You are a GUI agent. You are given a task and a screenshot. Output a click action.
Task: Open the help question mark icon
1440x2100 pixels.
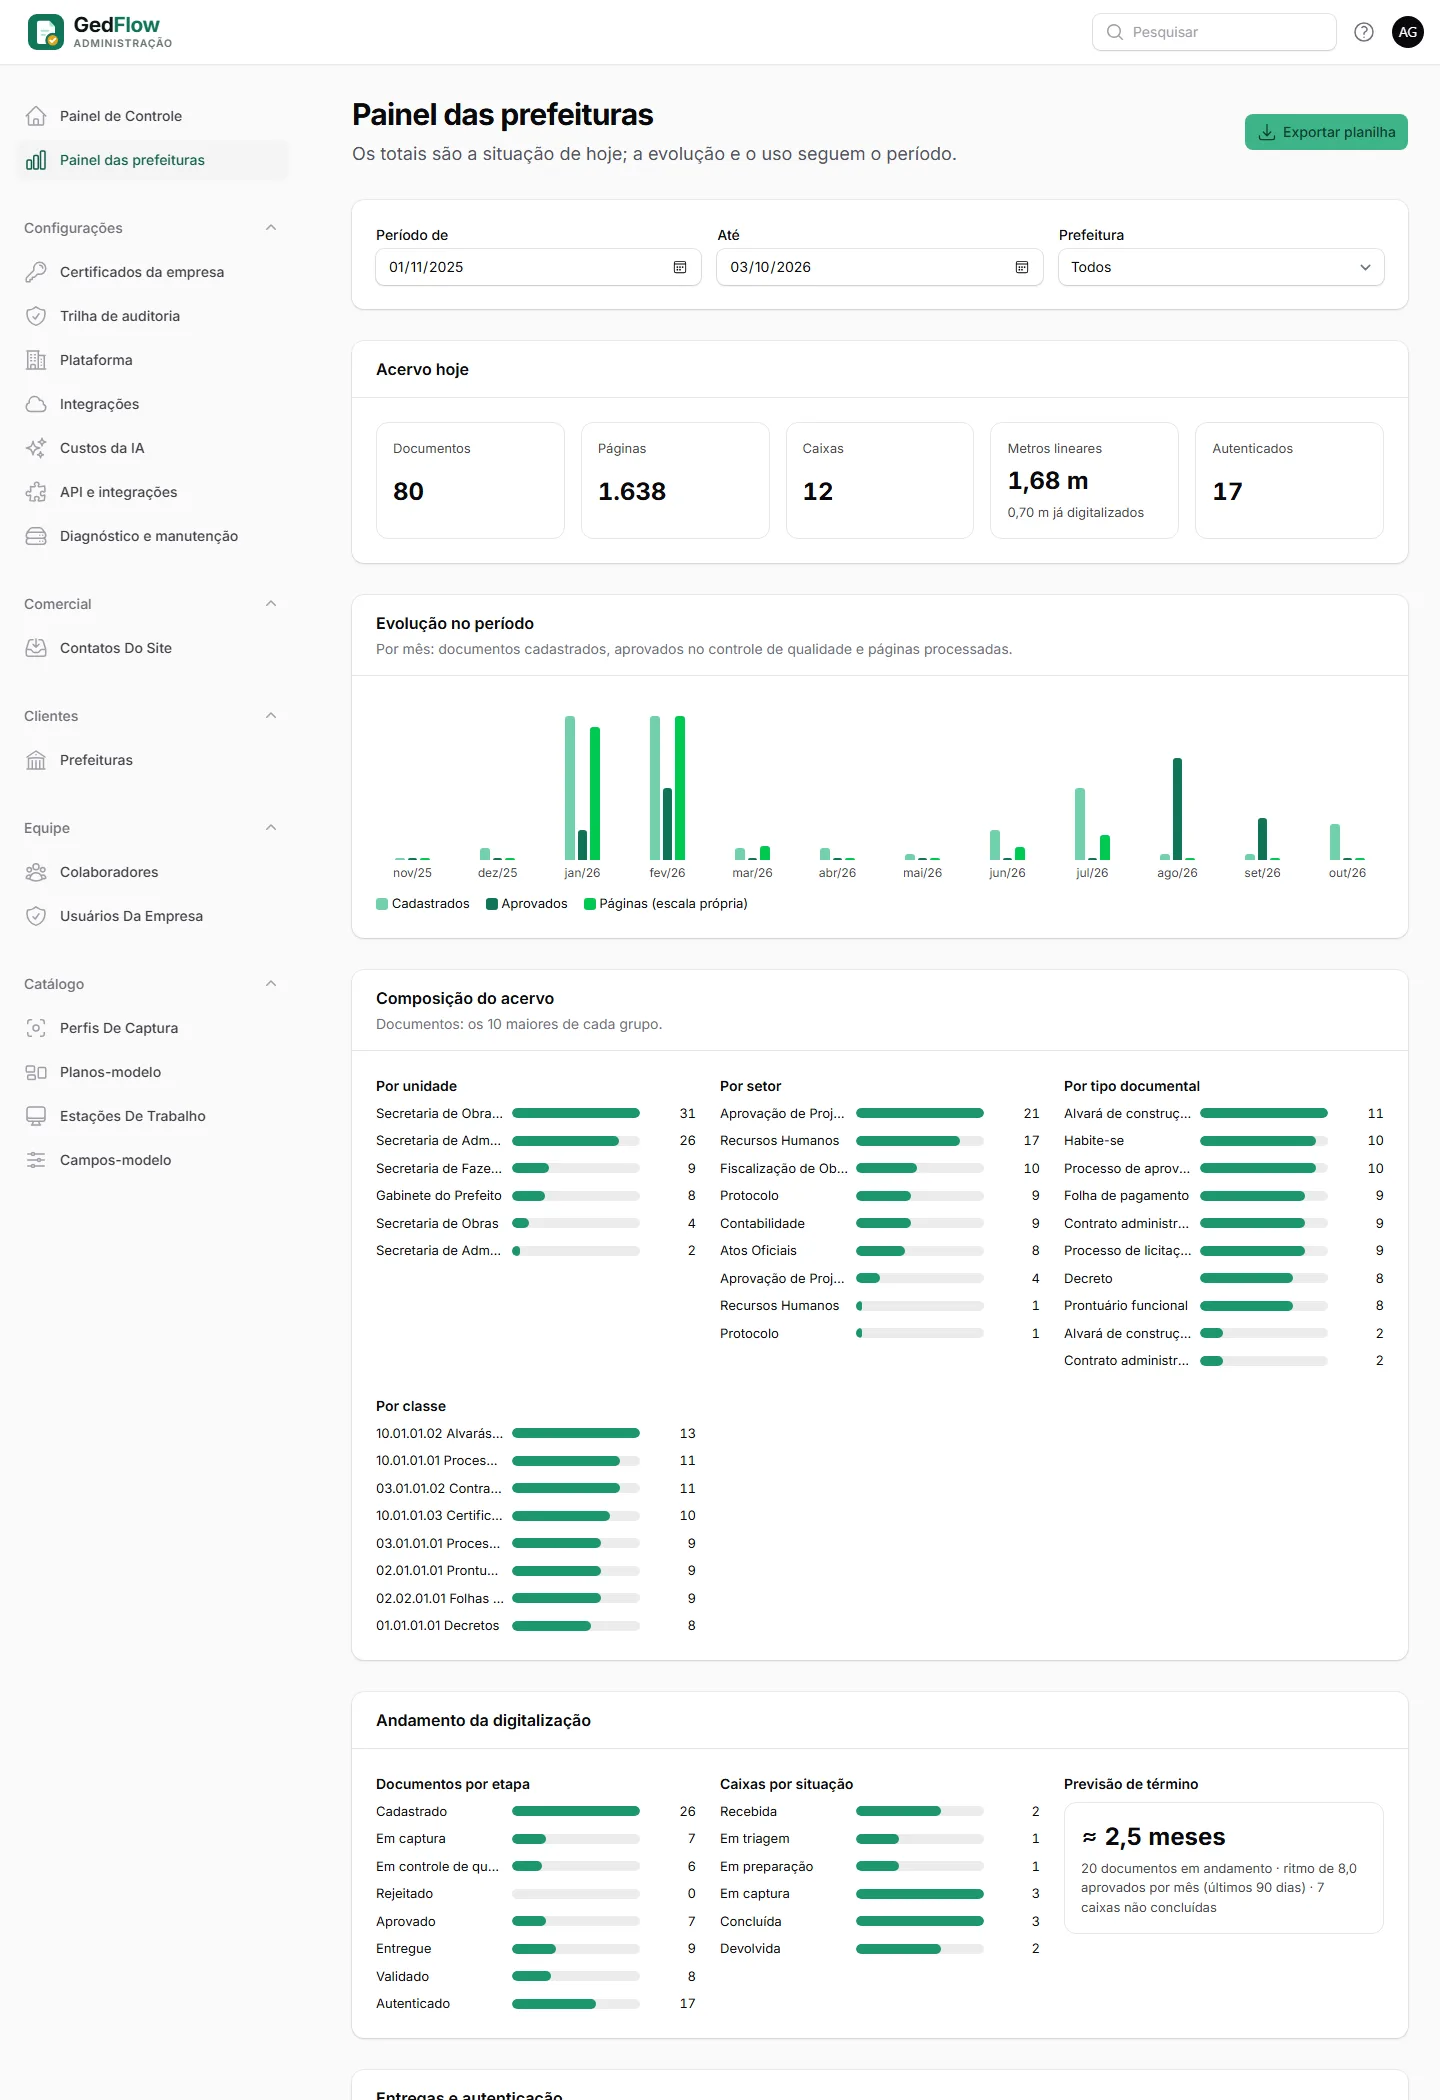pos(1363,32)
